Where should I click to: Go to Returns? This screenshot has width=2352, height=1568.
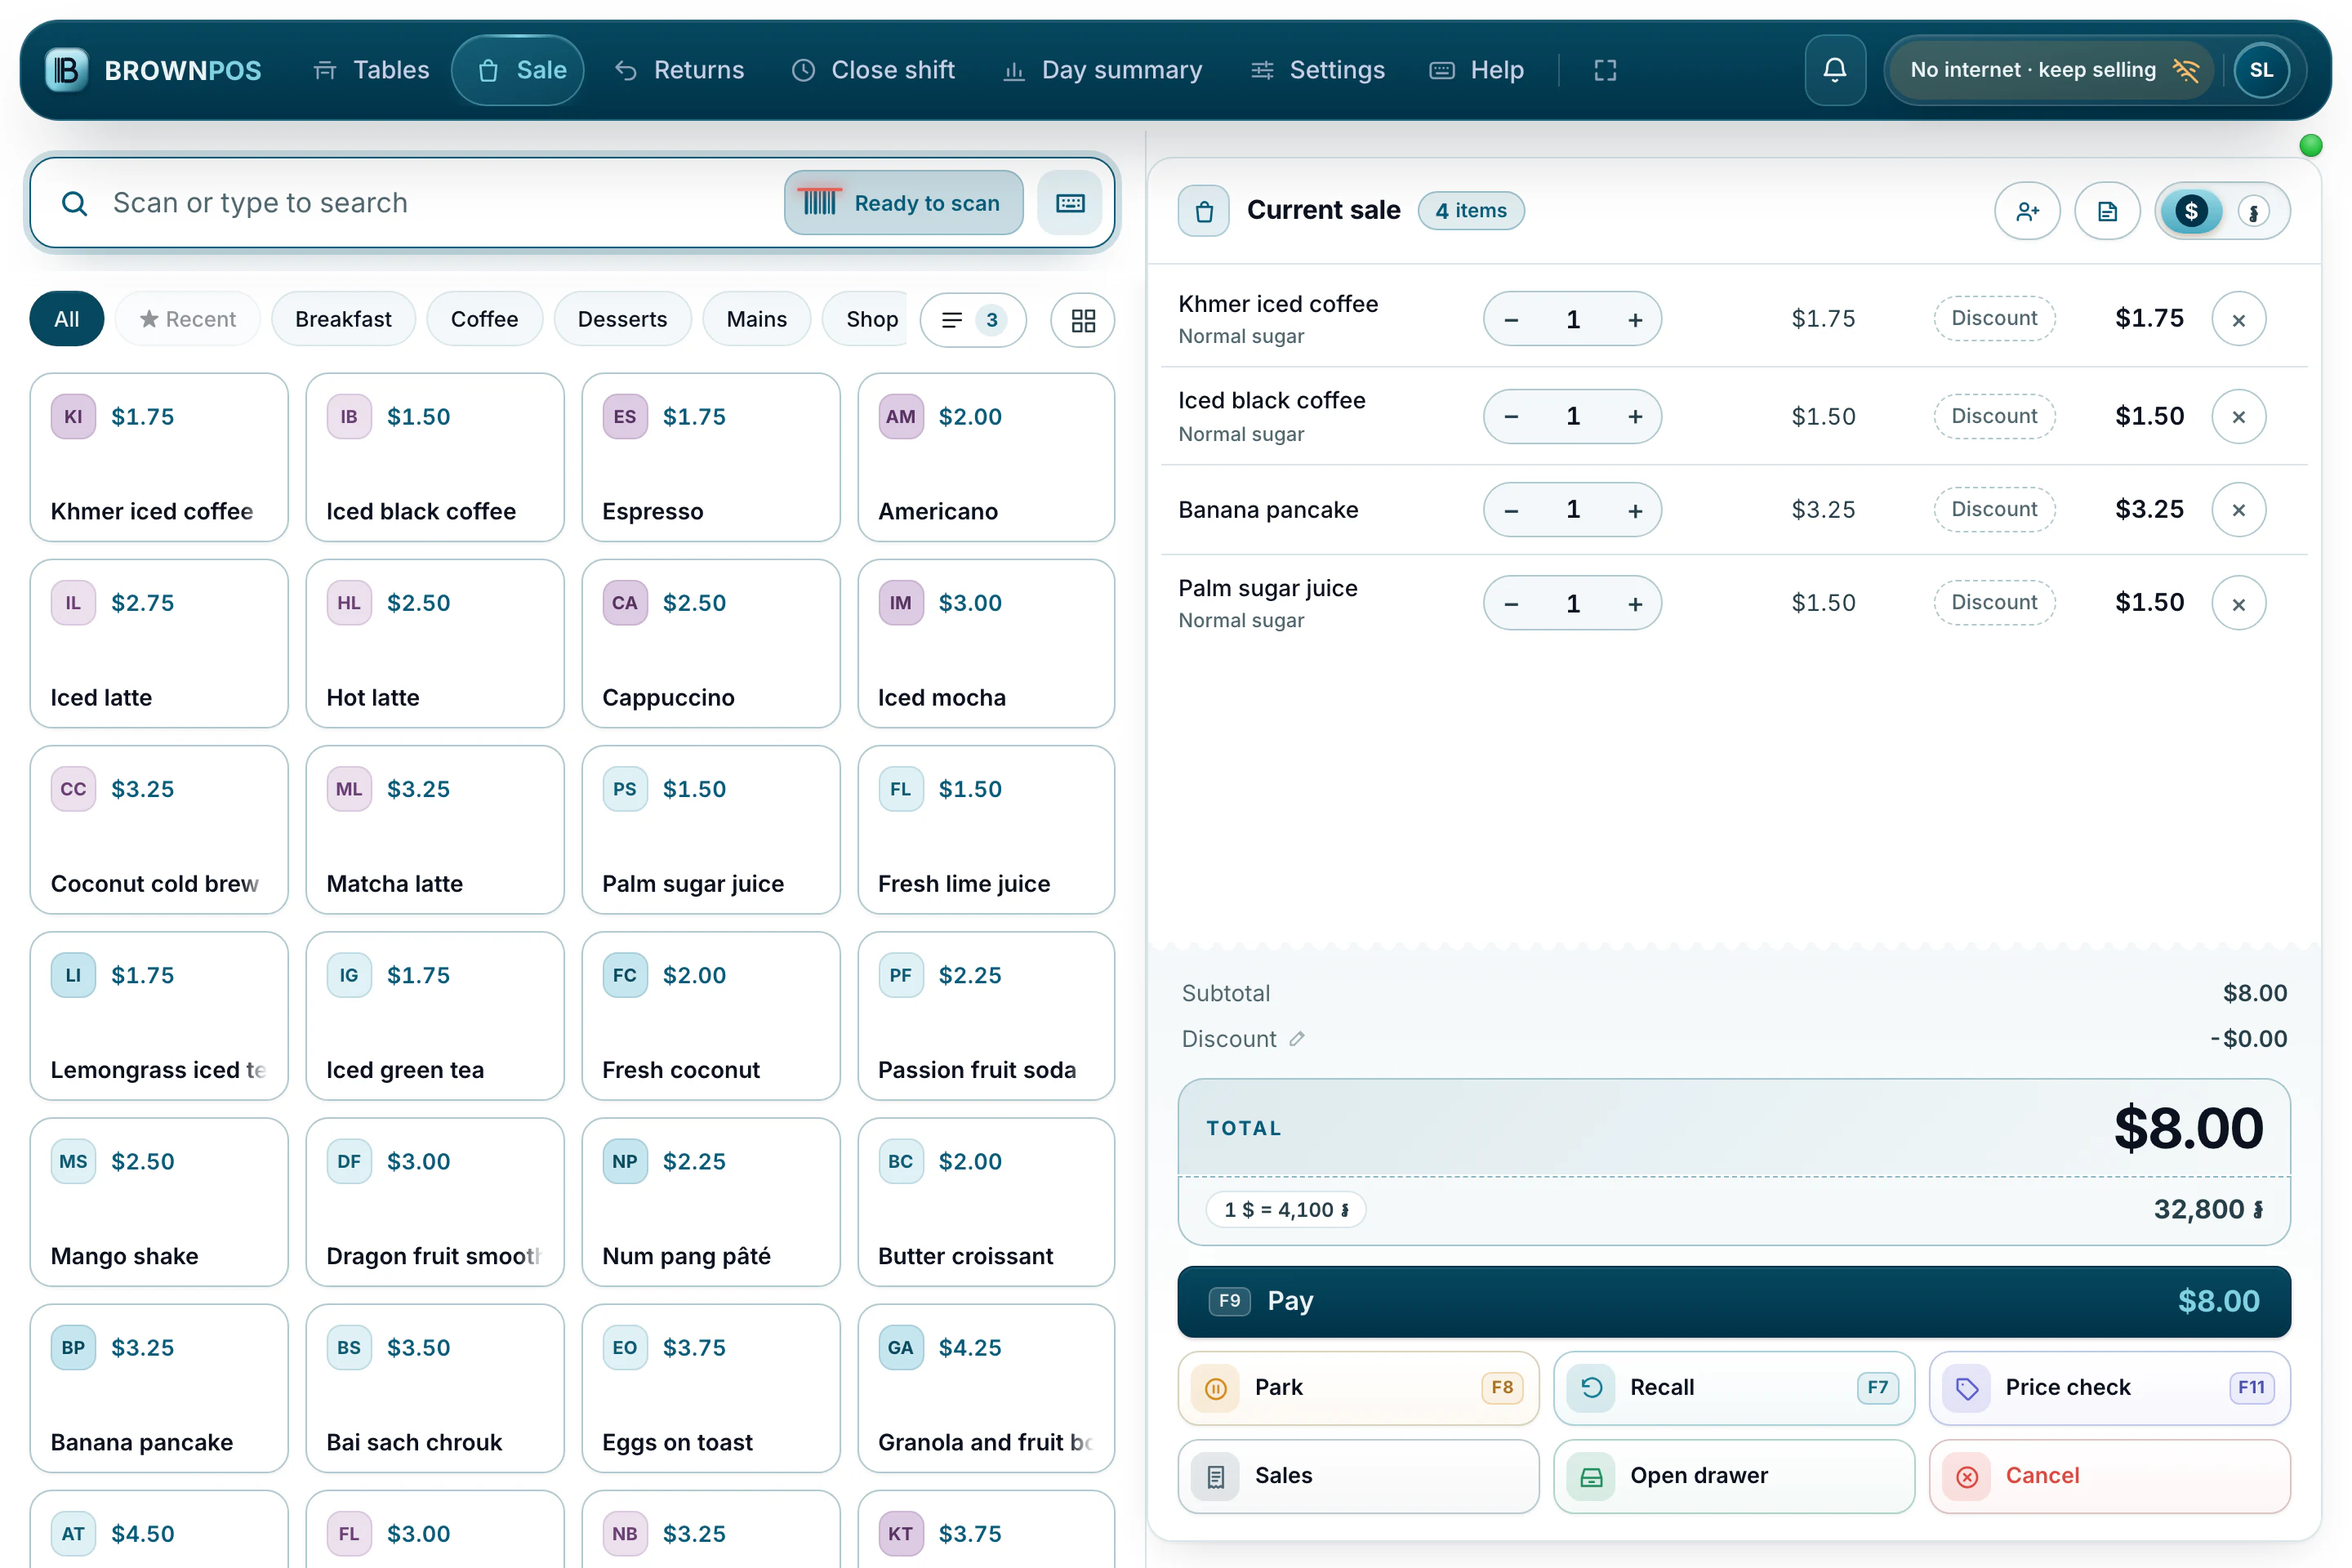tap(680, 70)
